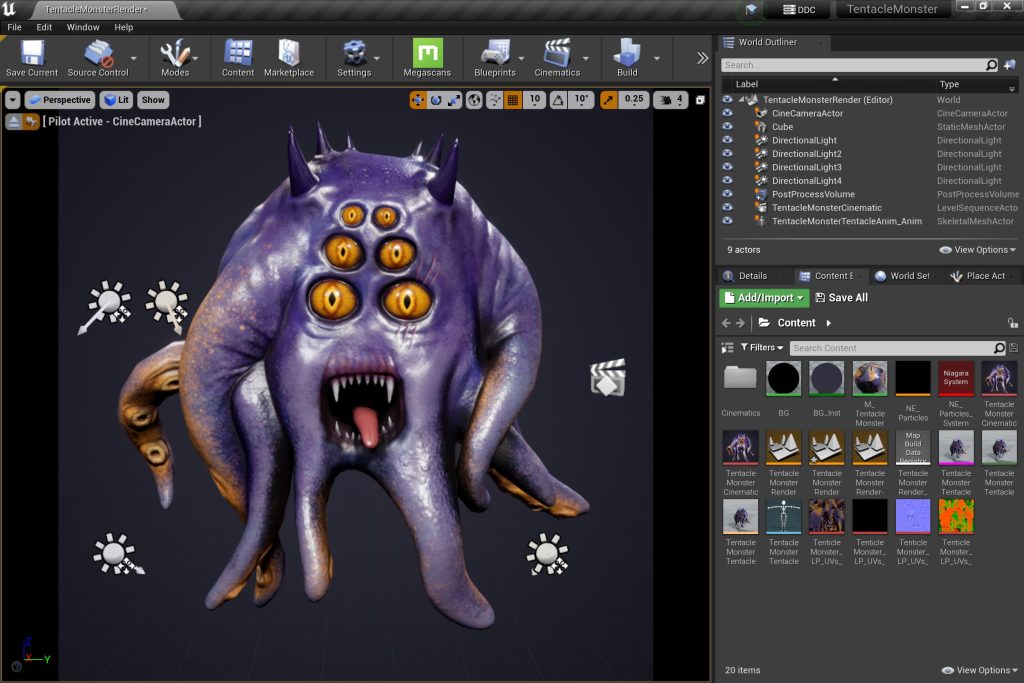Toggle visibility of DirectionalLight2
Viewport: 1024px width, 683px height.
point(728,153)
